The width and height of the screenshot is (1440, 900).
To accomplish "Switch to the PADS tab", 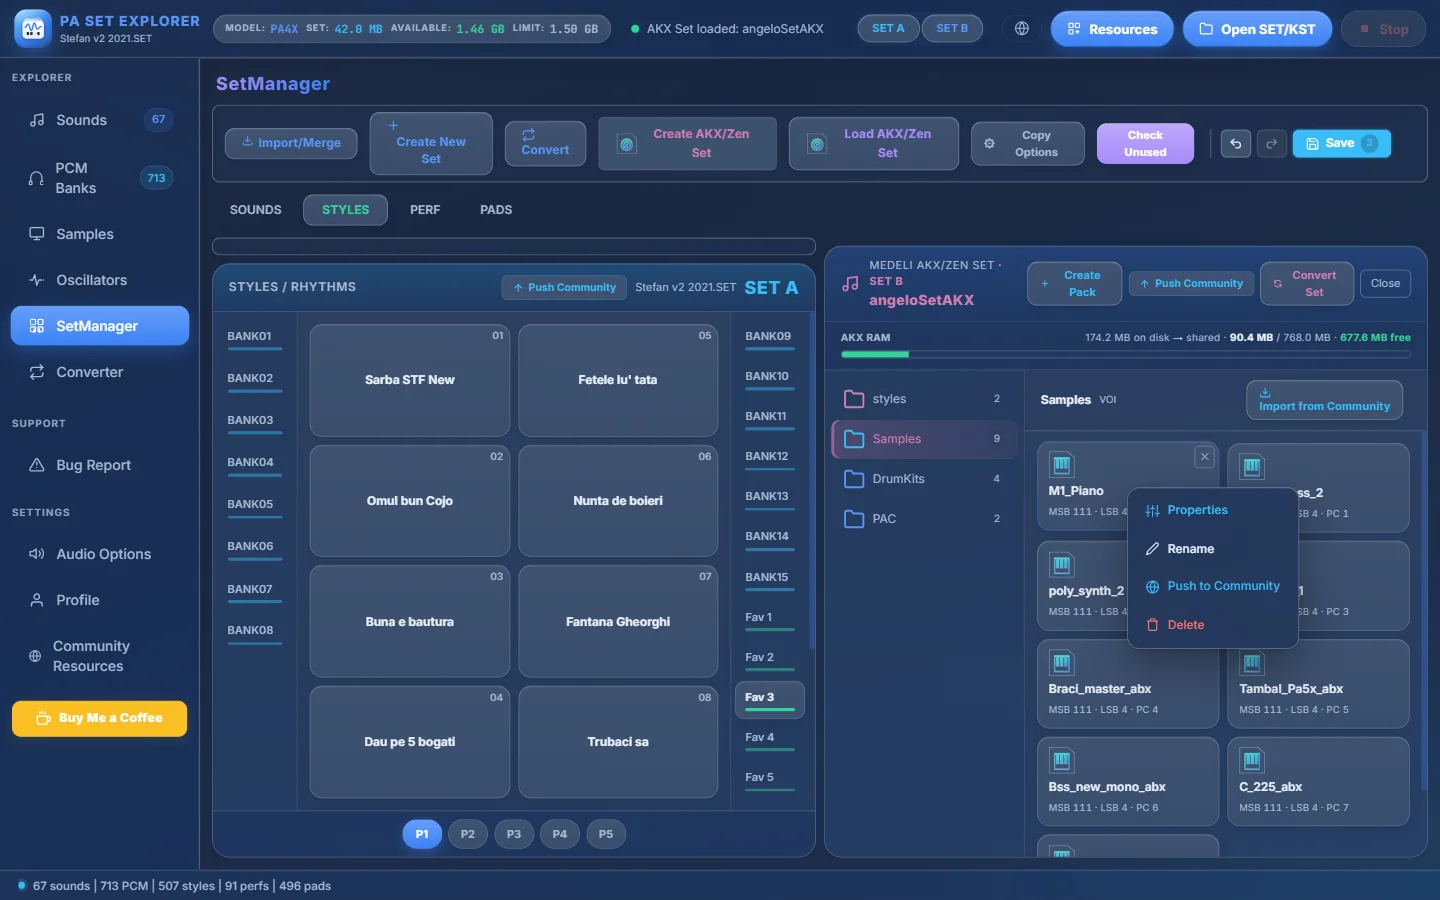I will coord(496,210).
